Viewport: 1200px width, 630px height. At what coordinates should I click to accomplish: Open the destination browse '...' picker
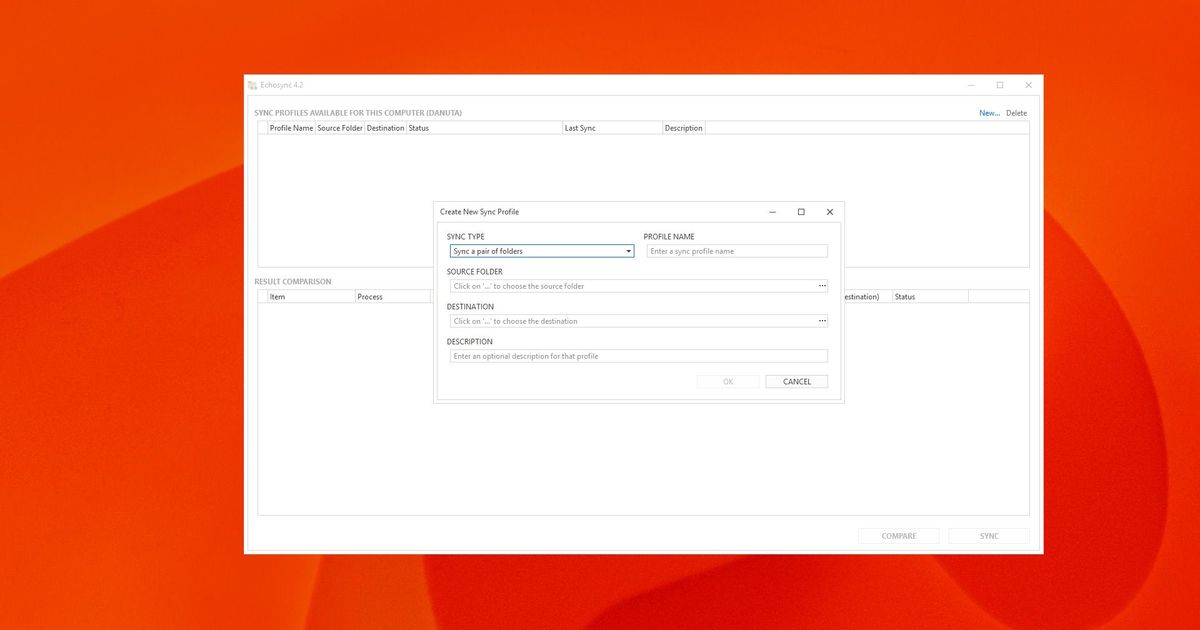point(822,320)
